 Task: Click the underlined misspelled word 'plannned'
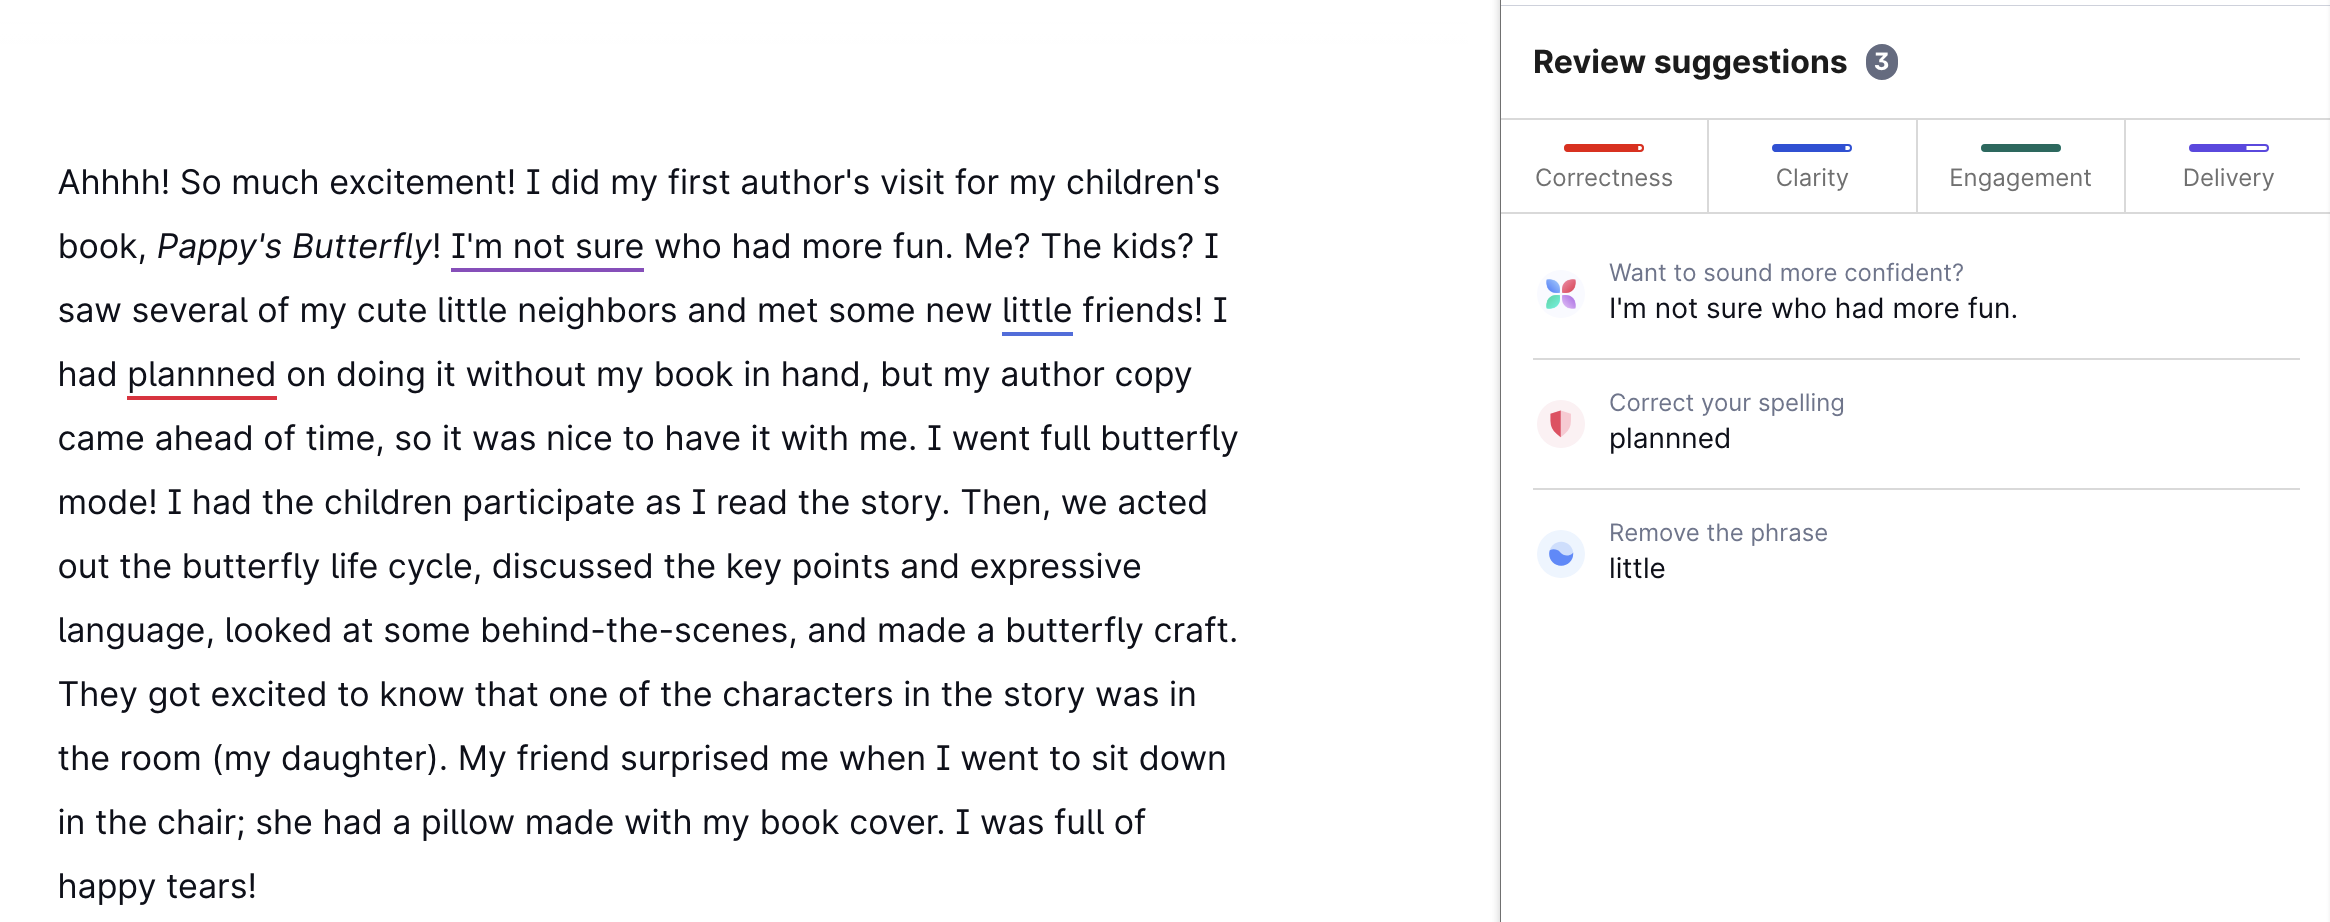tap(201, 375)
